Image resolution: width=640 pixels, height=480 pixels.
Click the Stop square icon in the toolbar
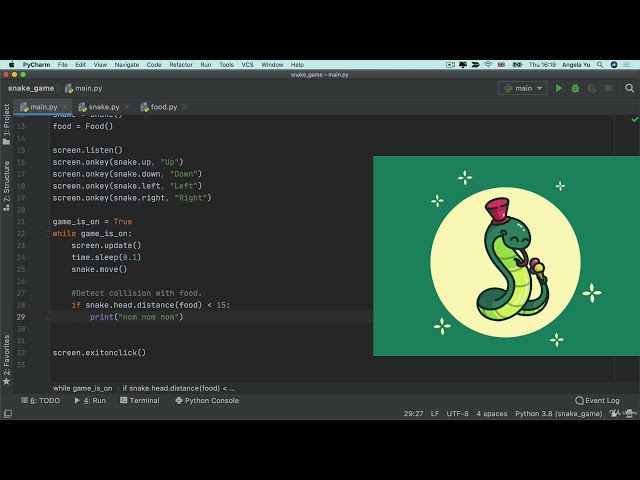coord(609,88)
